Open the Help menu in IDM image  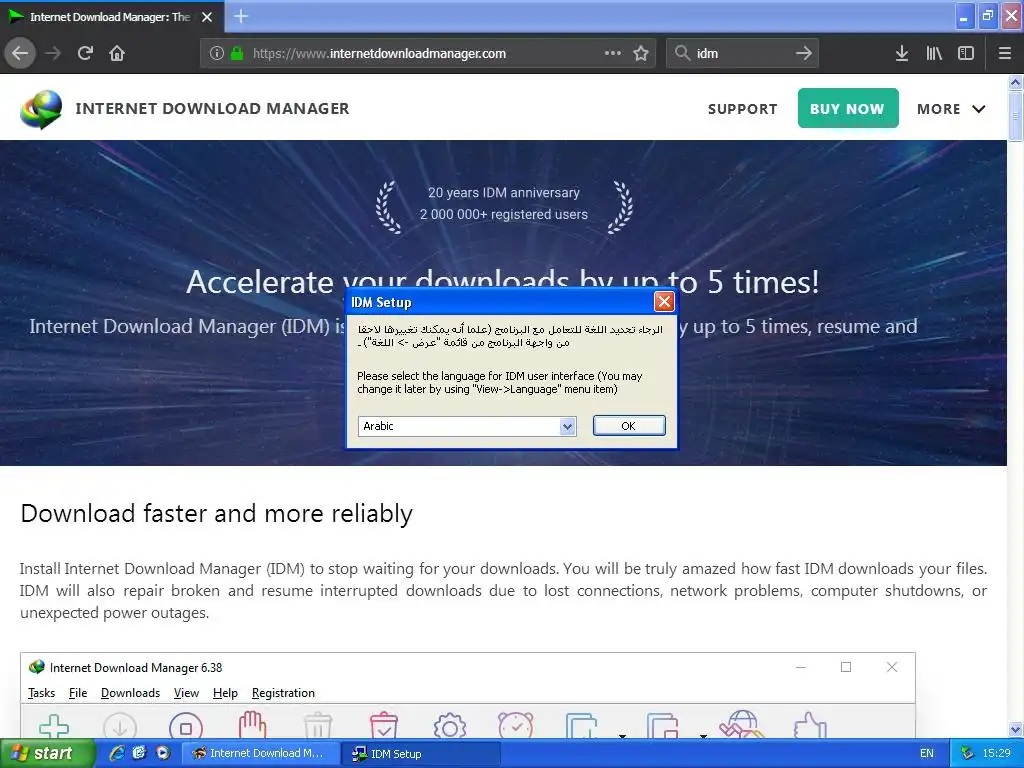click(225, 693)
